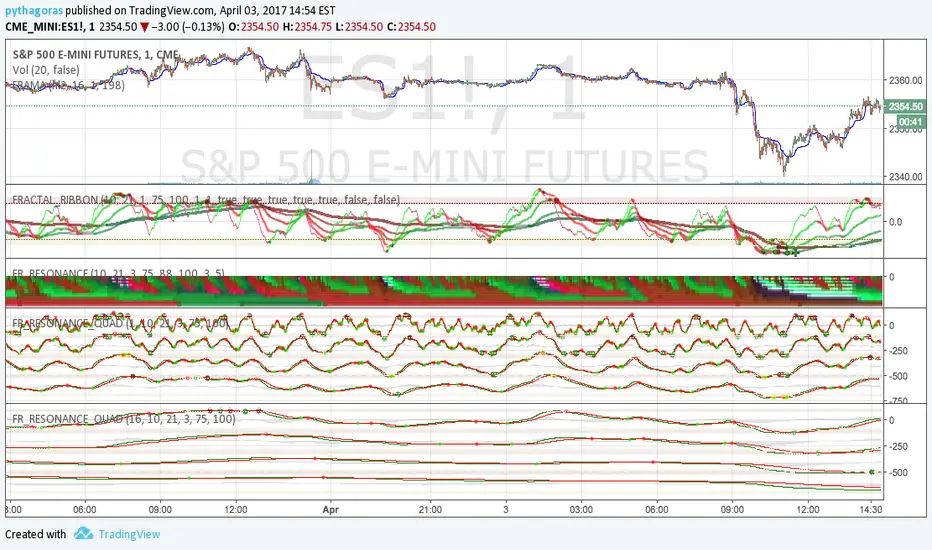
Task: Click the FRACTAL_RIBBON indicator legend
Action: 206,199
